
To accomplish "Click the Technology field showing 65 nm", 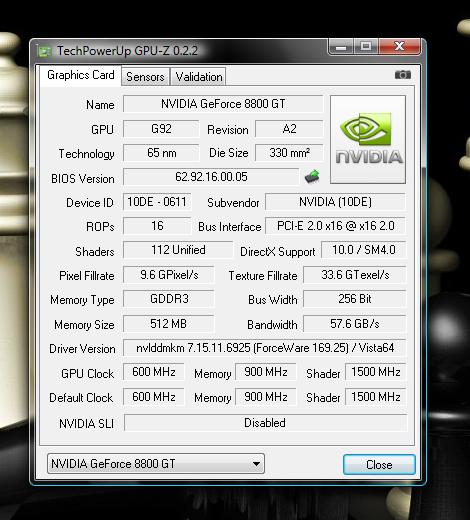I will 161,153.
